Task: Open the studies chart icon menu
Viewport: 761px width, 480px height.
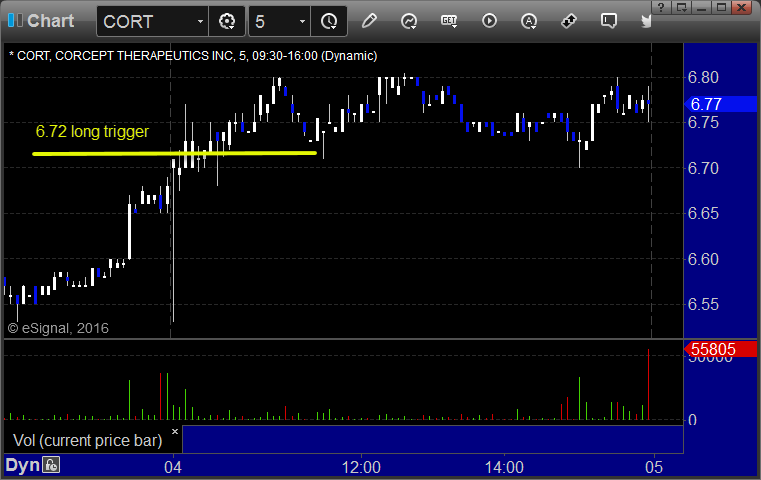Action: [409, 21]
